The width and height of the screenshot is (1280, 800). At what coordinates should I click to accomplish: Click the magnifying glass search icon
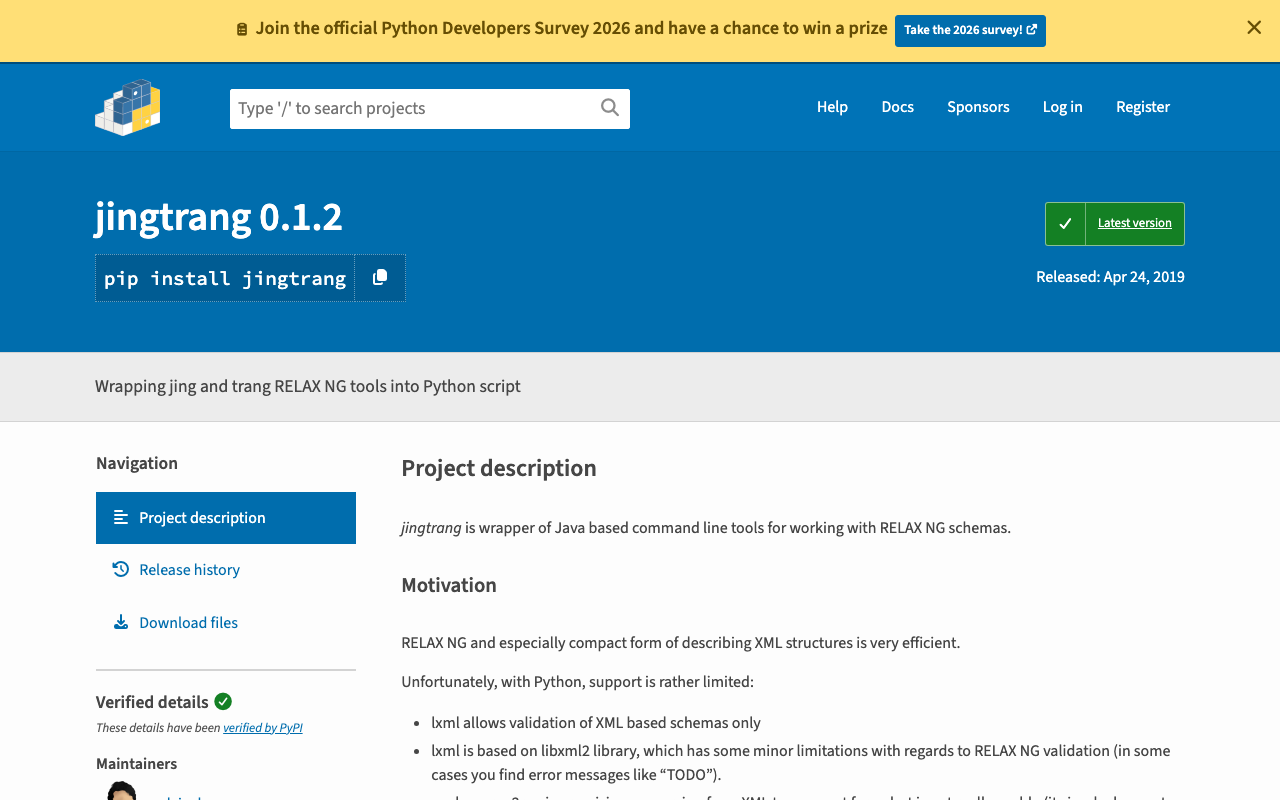(609, 108)
